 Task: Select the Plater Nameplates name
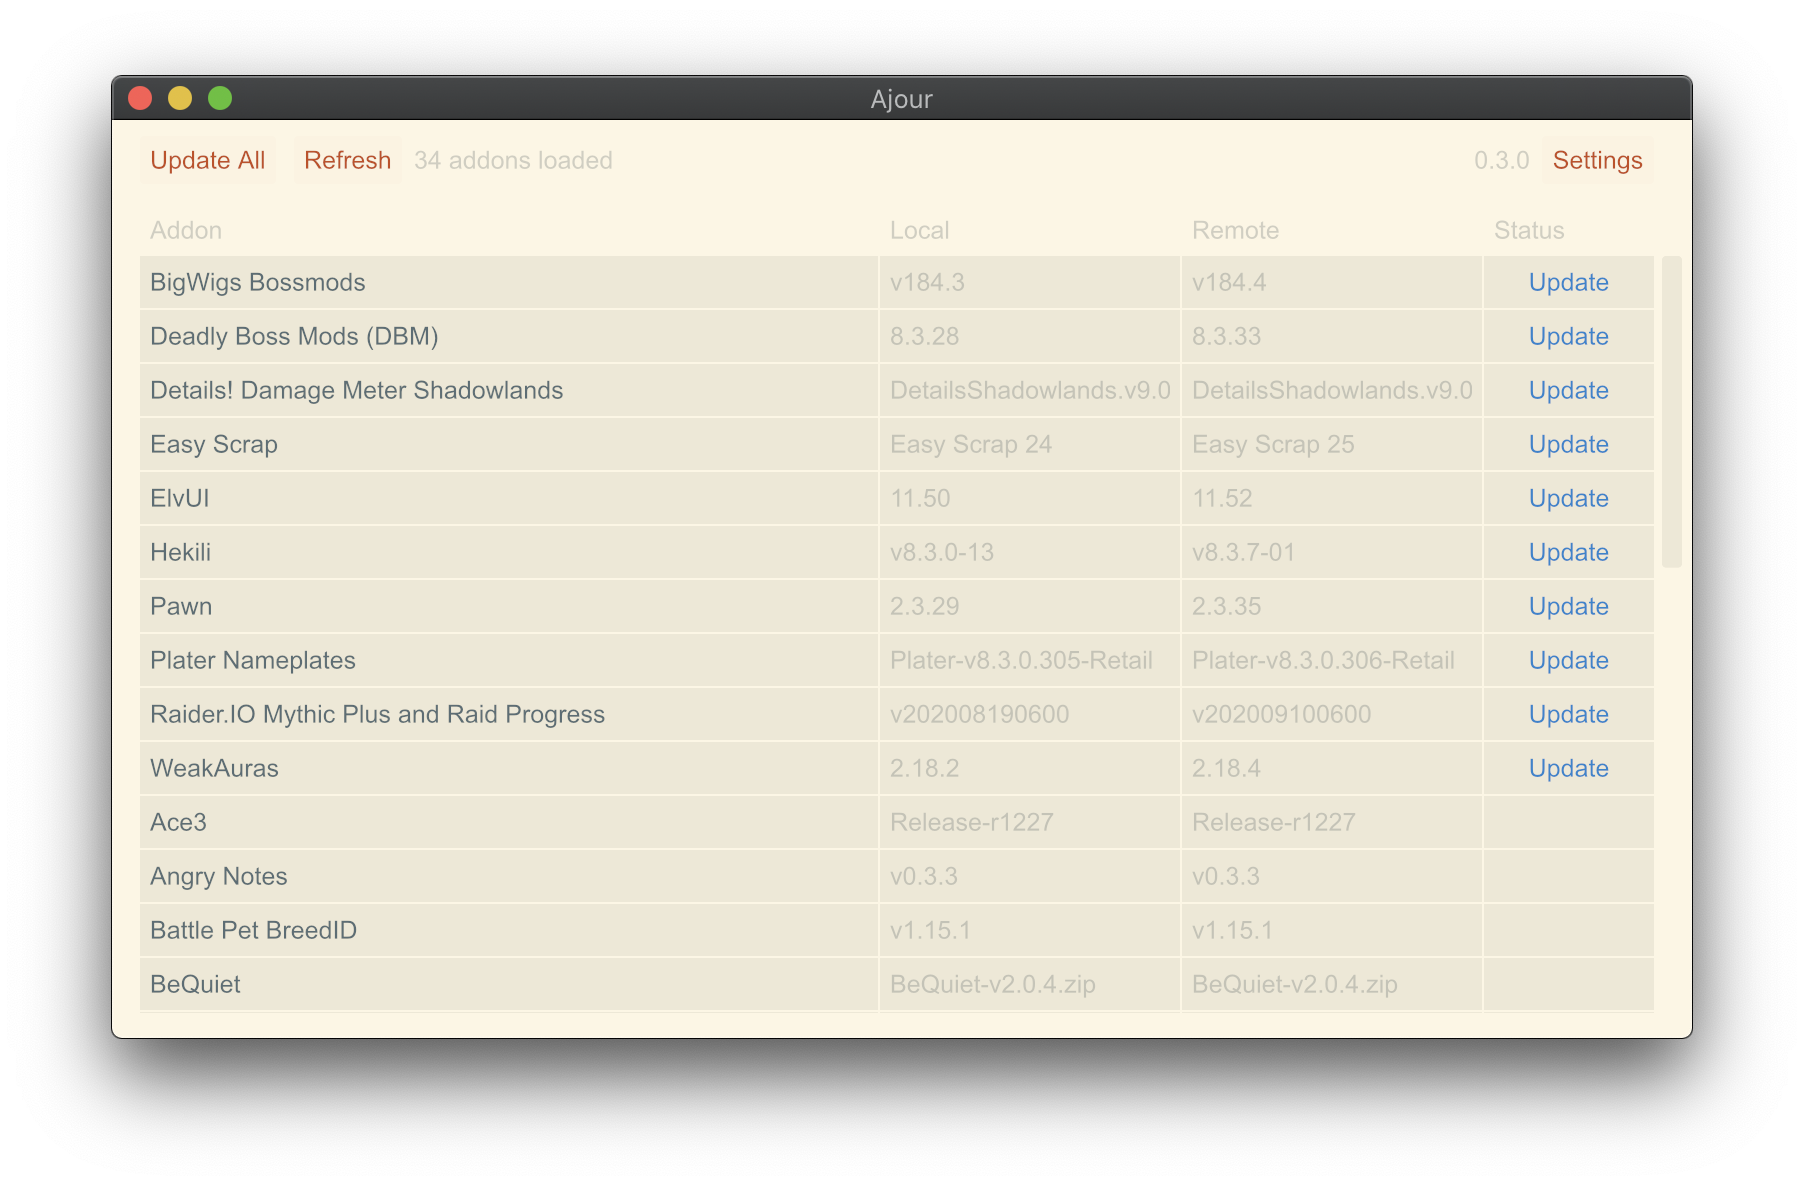click(x=253, y=660)
